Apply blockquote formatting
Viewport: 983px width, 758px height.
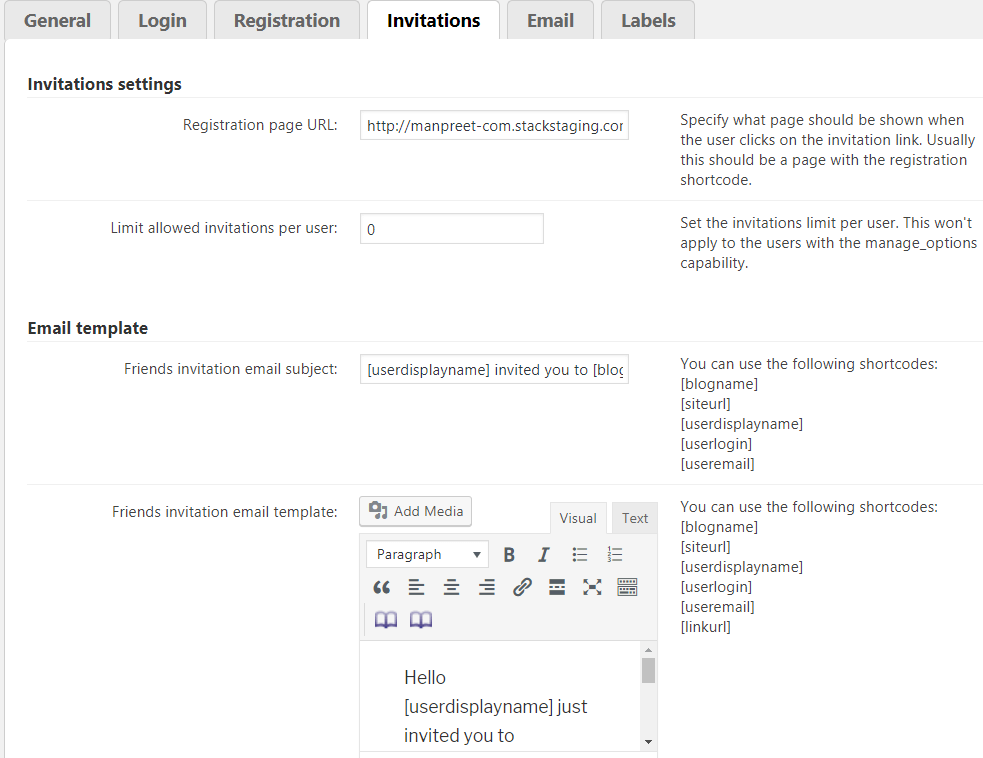click(381, 587)
